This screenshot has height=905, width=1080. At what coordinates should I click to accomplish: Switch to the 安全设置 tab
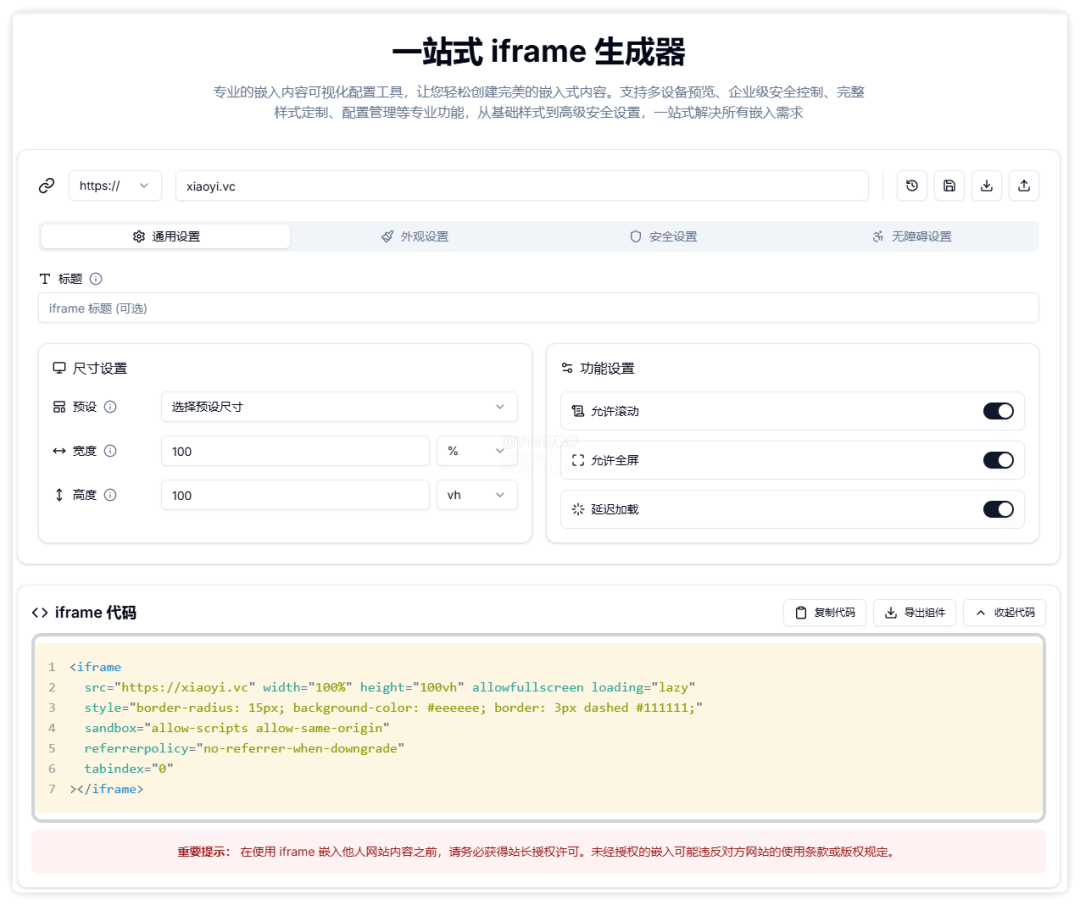pyautogui.click(x=663, y=237)
